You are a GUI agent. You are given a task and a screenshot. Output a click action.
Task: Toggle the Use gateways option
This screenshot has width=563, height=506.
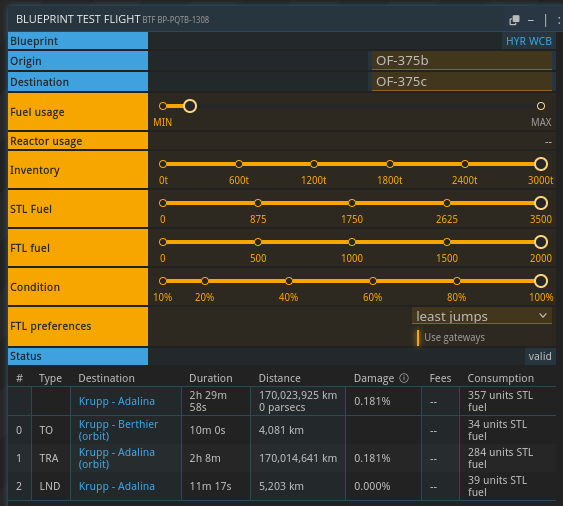(x=451, y=338)
